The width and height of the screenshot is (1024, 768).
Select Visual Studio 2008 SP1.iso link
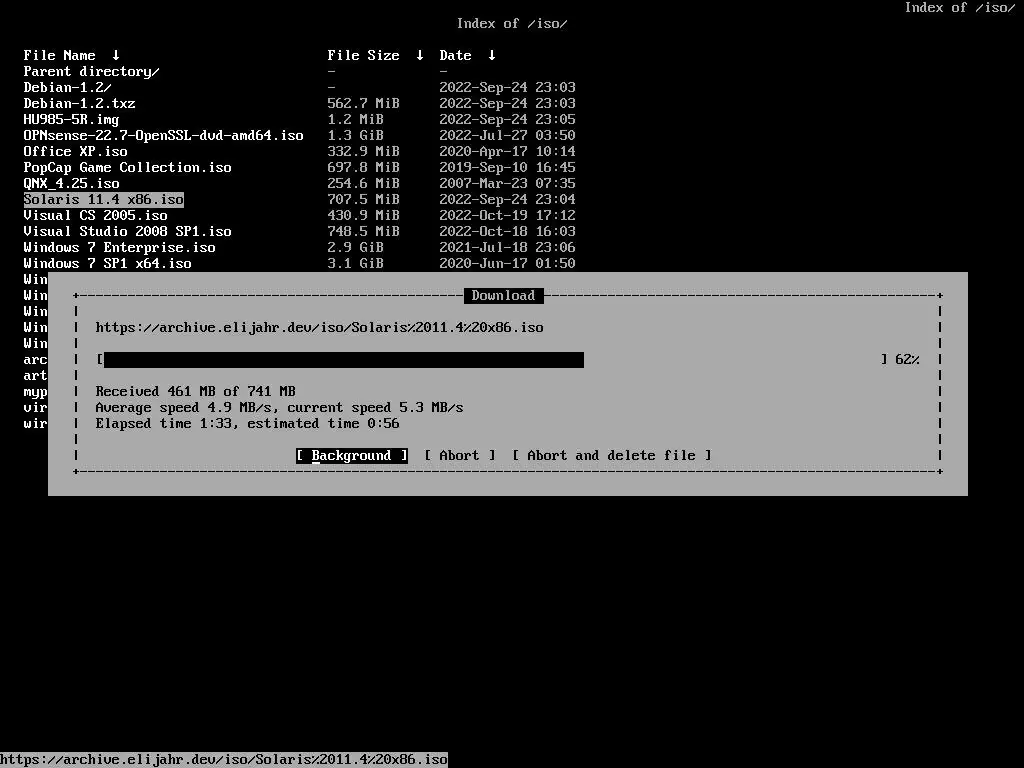(127, 231)
